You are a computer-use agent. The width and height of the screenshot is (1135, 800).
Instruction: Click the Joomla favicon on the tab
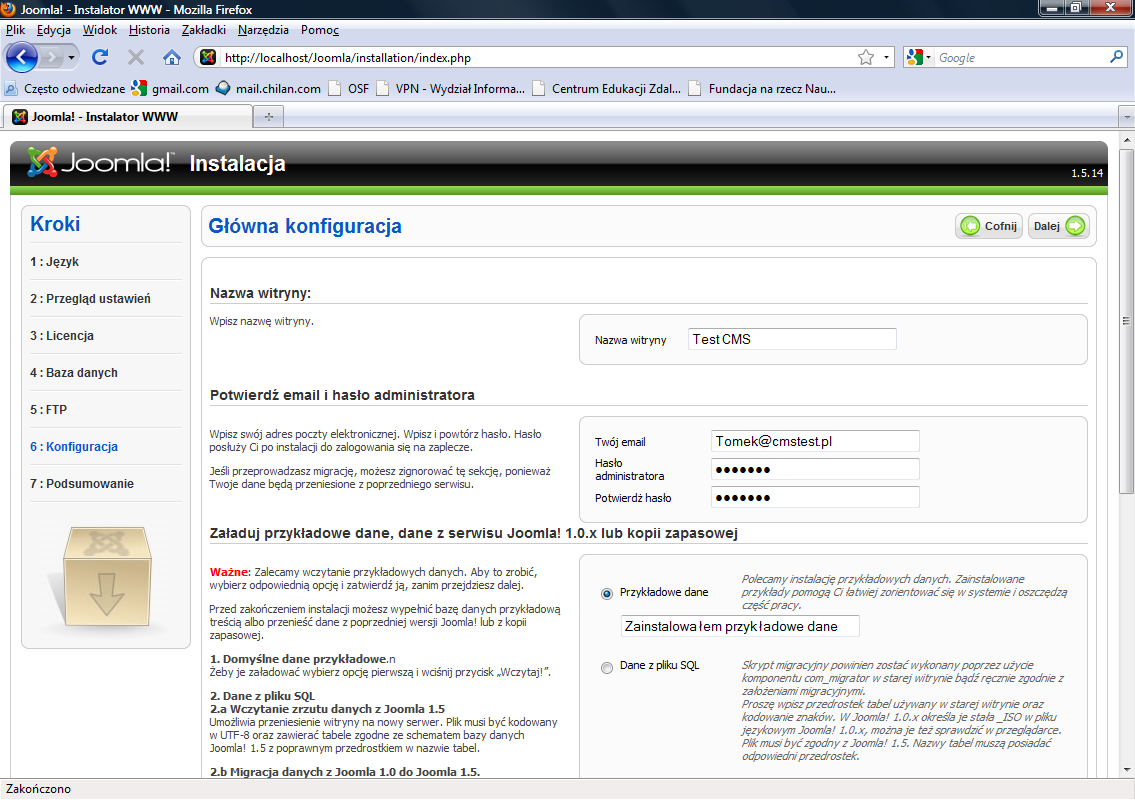tap(20, 117)
